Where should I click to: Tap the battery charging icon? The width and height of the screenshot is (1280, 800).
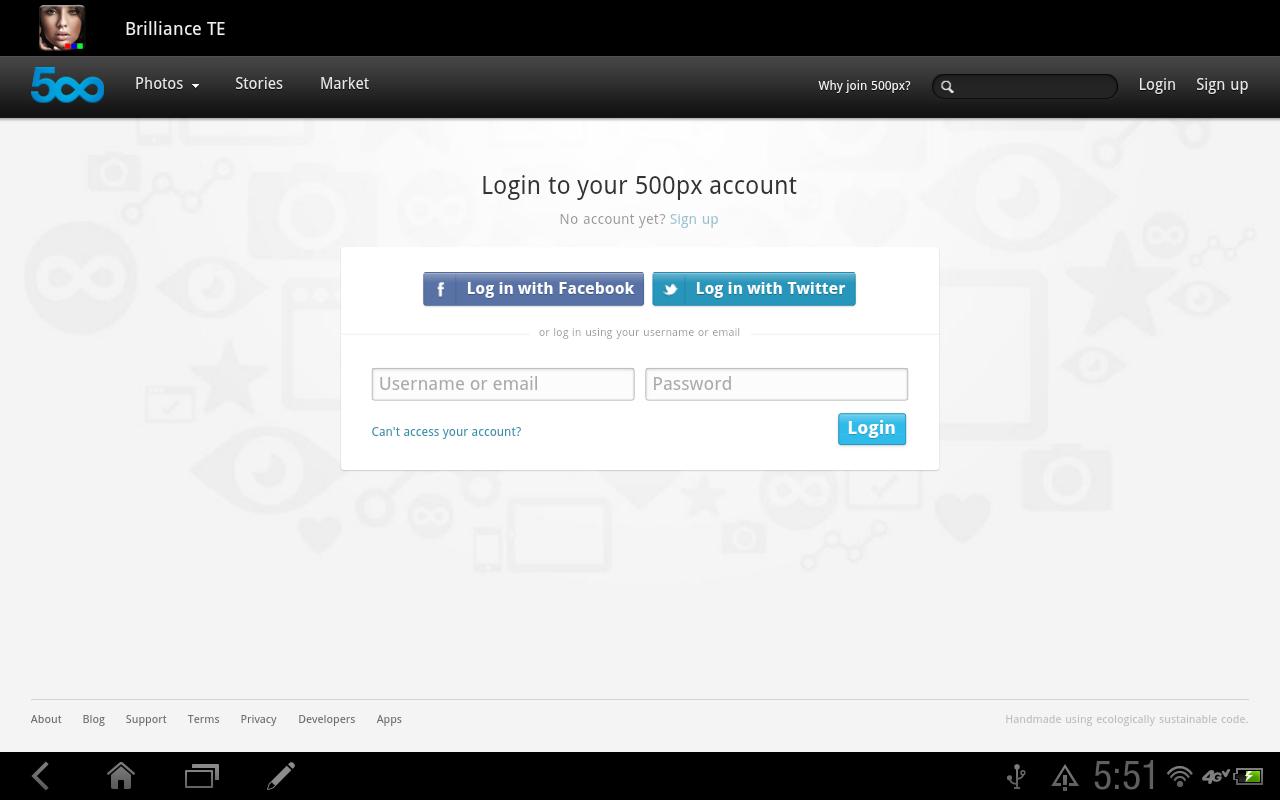pos(1249,777)
